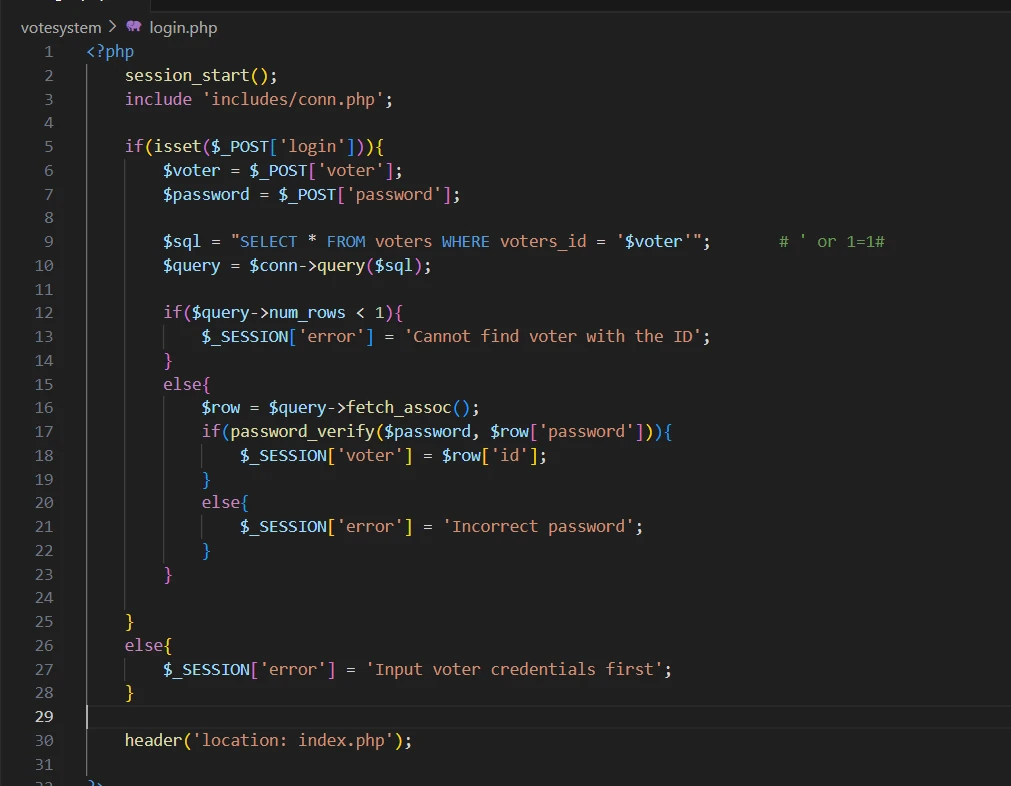Click line number 5 in gutter
This screenshot has width=1011, height=786.
click(49, 147)
